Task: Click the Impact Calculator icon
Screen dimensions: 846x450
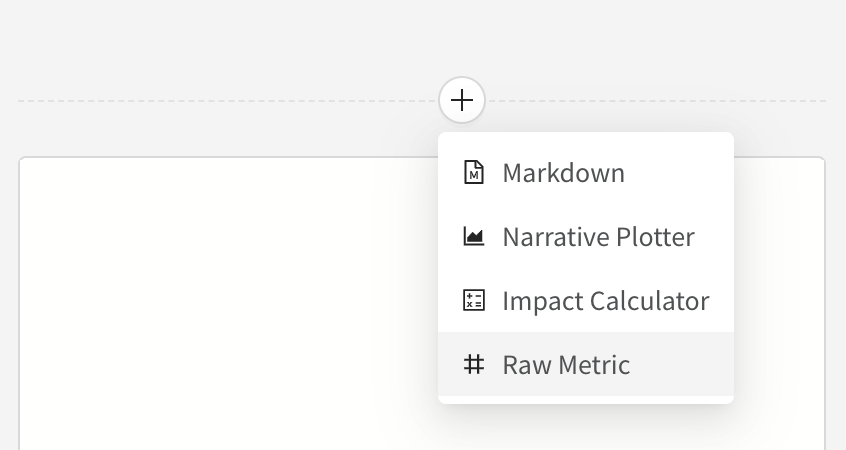Action: coord(474,301)
